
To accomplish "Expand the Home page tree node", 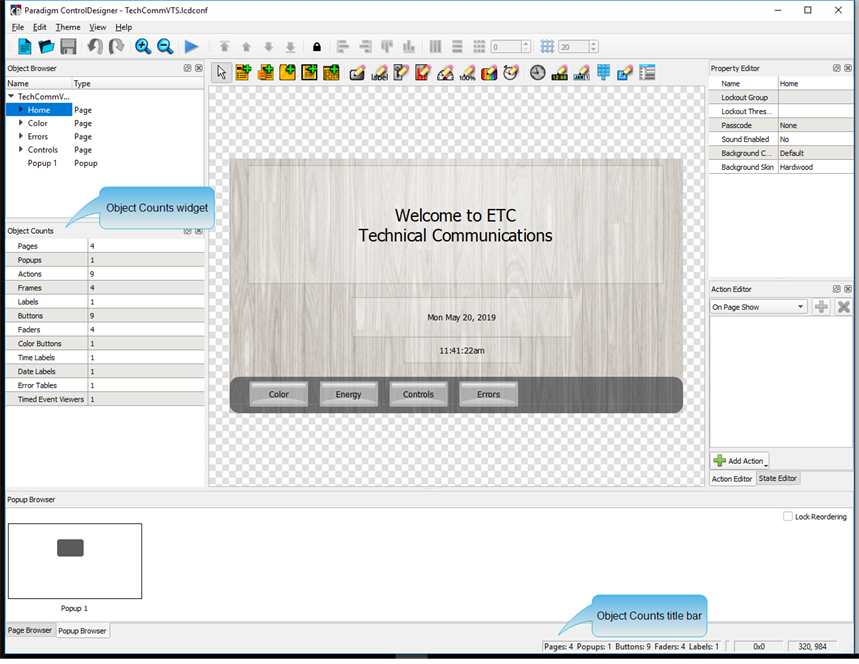I will 21,110.
